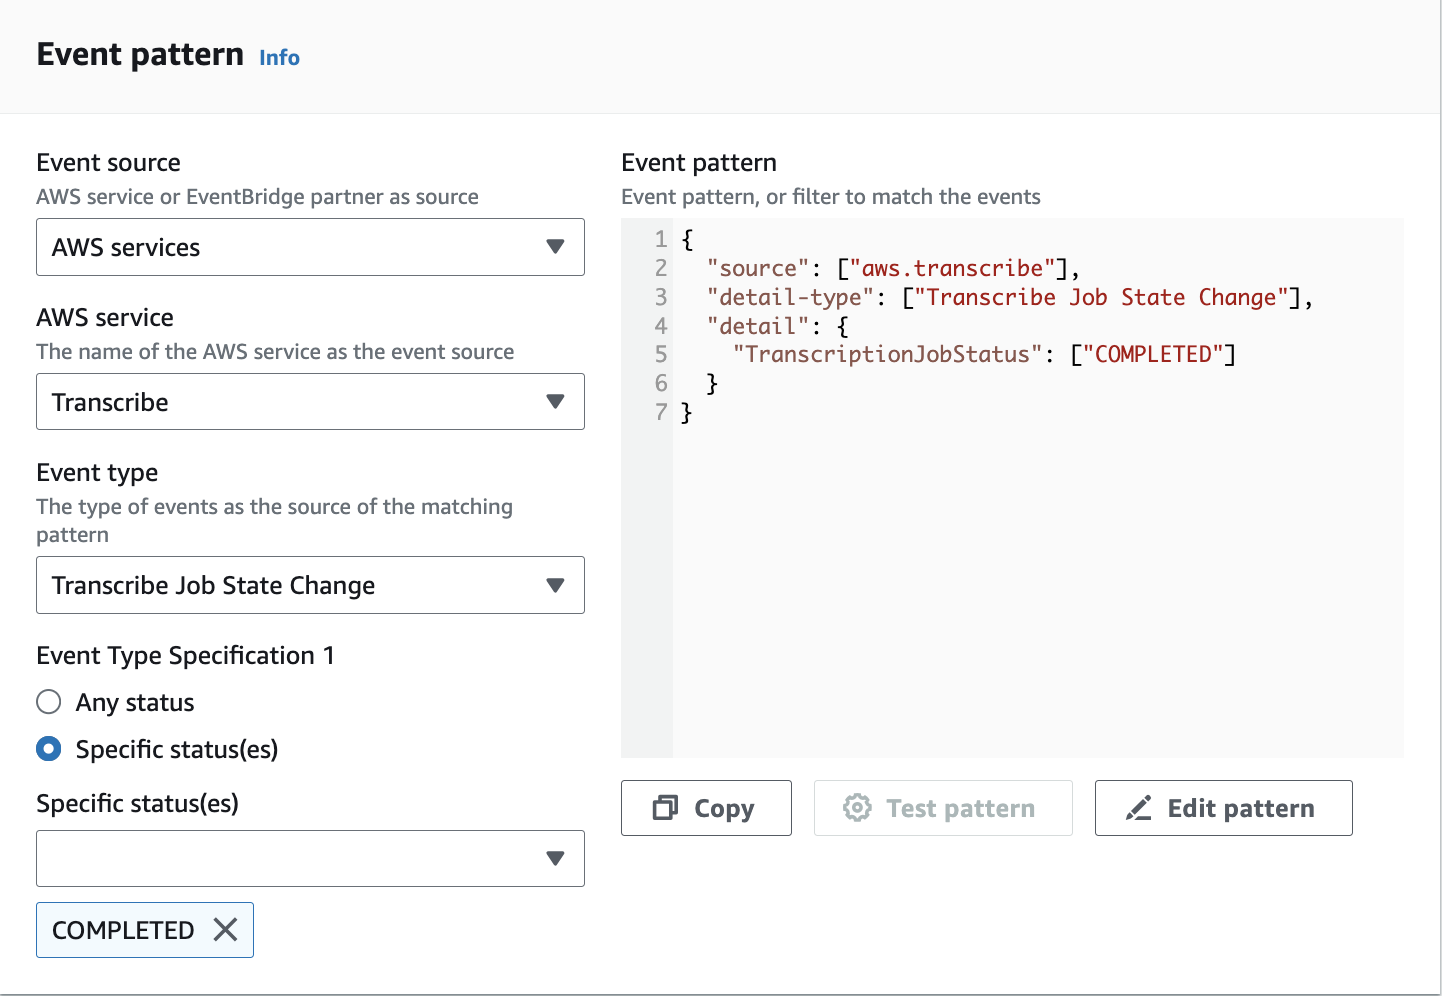Open the Info link beside Event pattern
The height and width of the screenshot is (996, 1442).
tap(279, 58)
